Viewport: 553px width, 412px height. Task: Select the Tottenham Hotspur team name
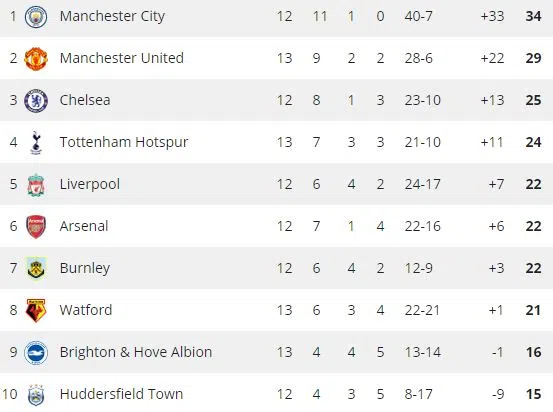tap(124, 143)
